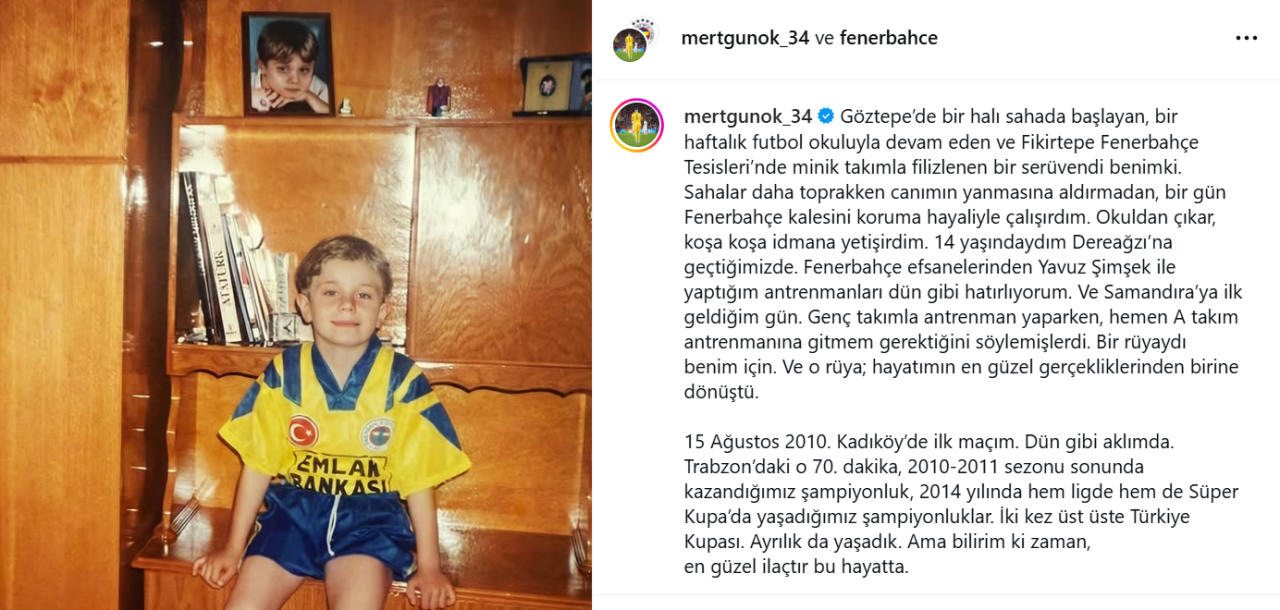Click the Emlak Bankası sponsor text on jersey
Screen dimensions: 1280x610
coord(340,473)
